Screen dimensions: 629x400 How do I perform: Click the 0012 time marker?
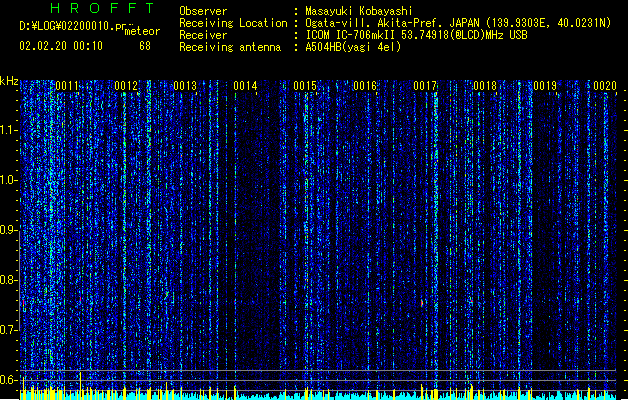(x=126, y=86)
